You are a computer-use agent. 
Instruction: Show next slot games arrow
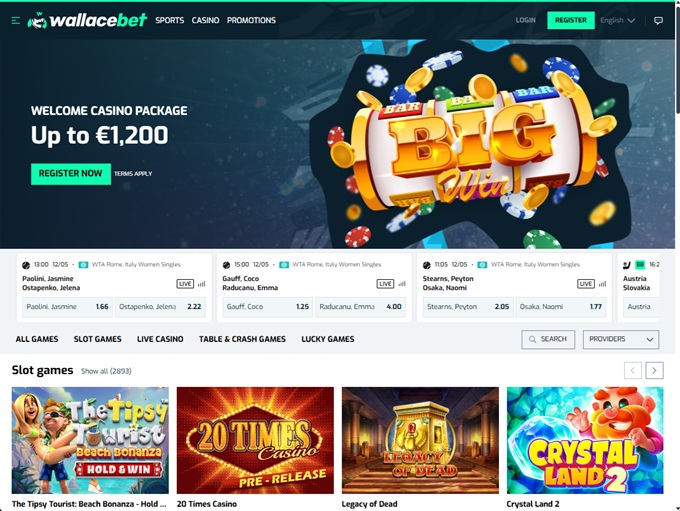[654, 370]
